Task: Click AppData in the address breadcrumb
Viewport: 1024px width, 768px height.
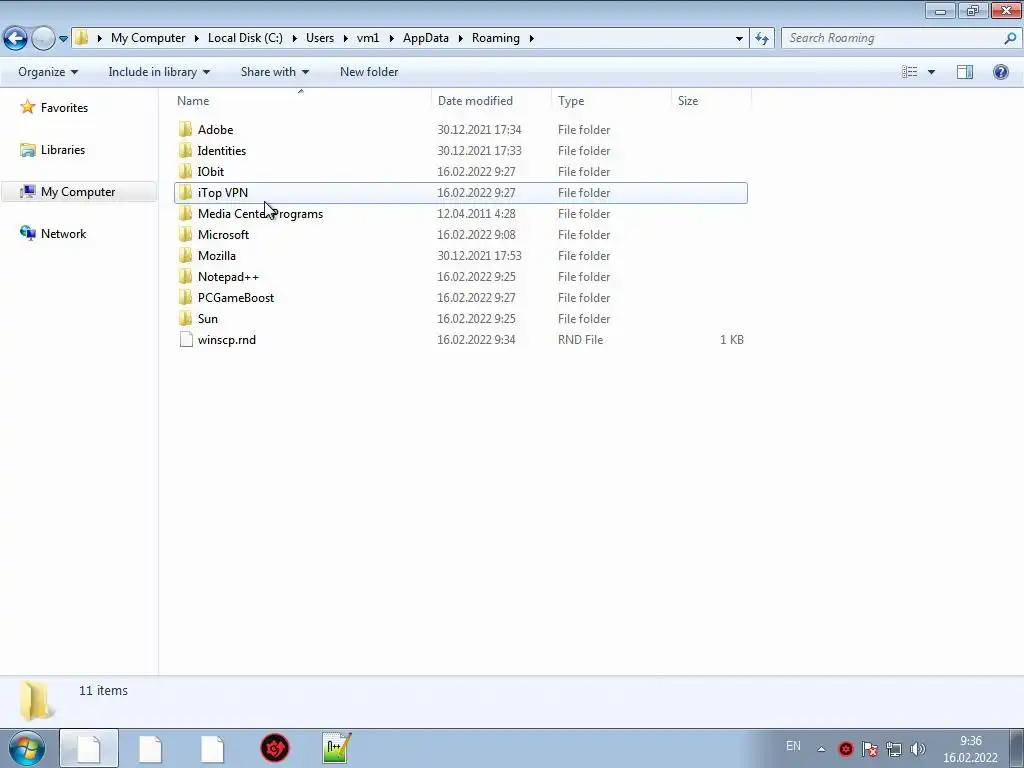Action: coord(426,38)
